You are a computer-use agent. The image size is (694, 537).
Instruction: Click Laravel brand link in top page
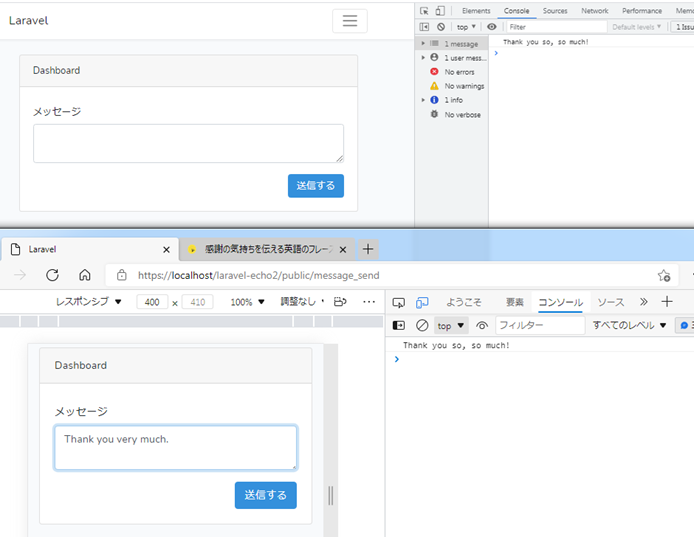[28, 21]
